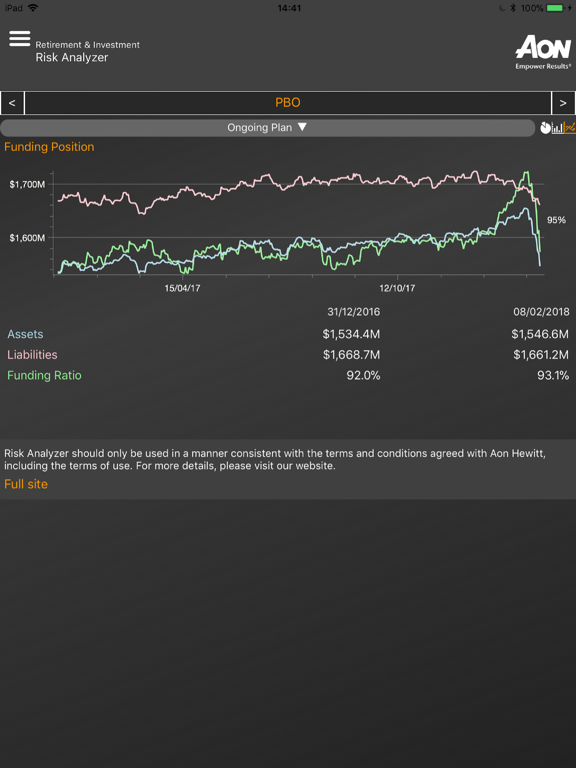Tap the $1,668.7M liabilities value

pyautogui.click(x=351, y=355)
